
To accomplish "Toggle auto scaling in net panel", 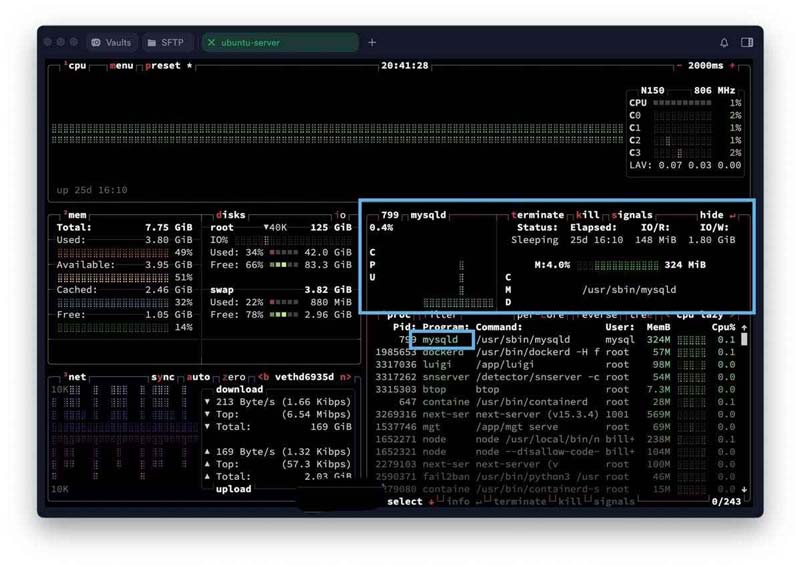I will coord(198,378).
